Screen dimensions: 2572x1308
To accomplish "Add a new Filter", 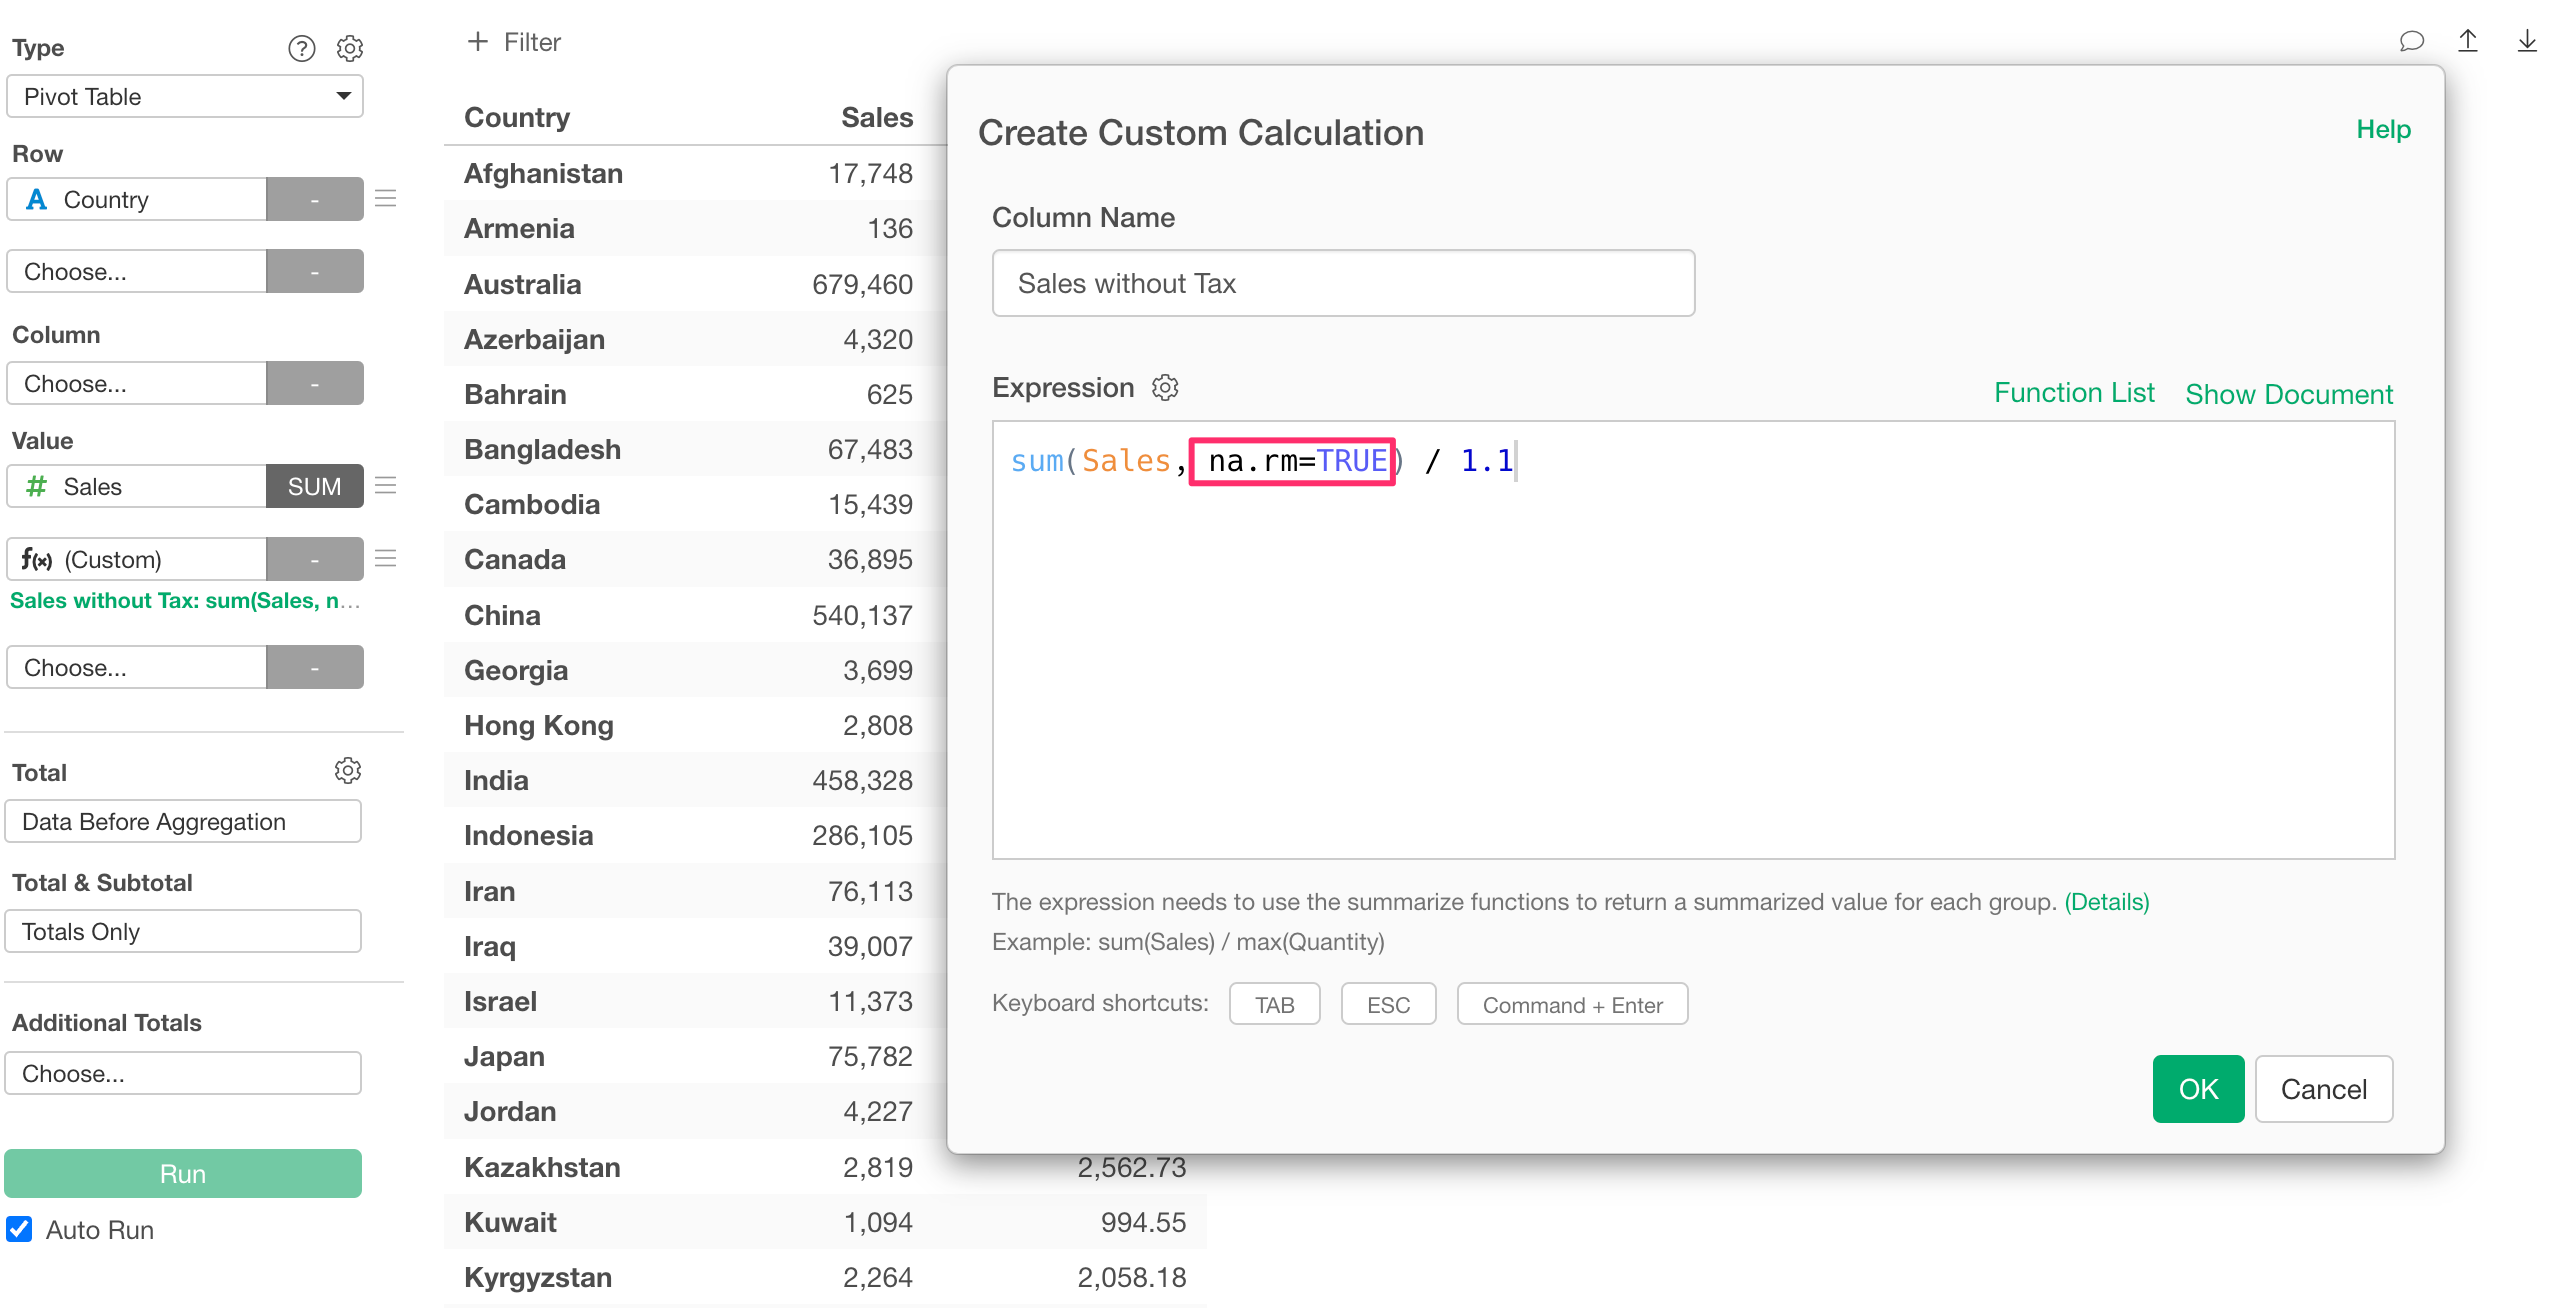I will coord(514,42).
